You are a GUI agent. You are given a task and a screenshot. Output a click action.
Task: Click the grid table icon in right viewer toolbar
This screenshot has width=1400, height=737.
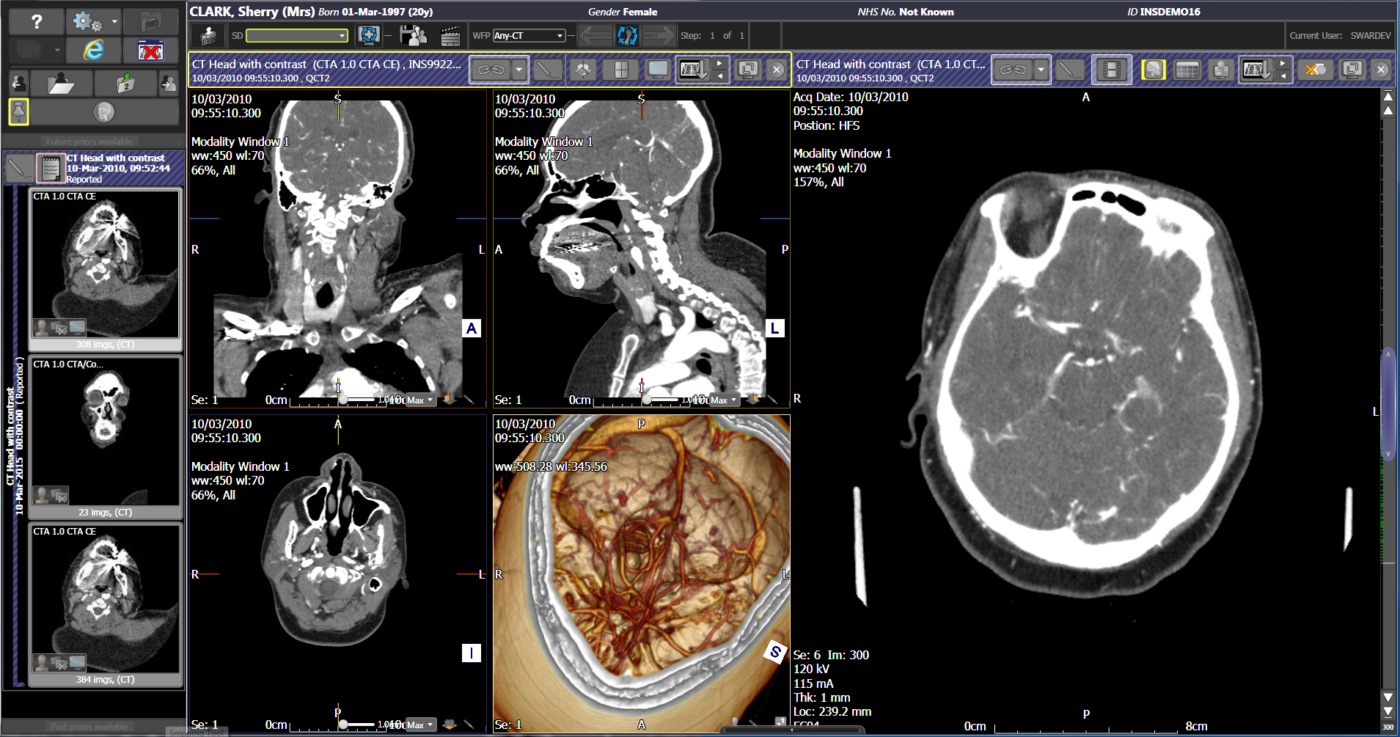click(1187, 69)
